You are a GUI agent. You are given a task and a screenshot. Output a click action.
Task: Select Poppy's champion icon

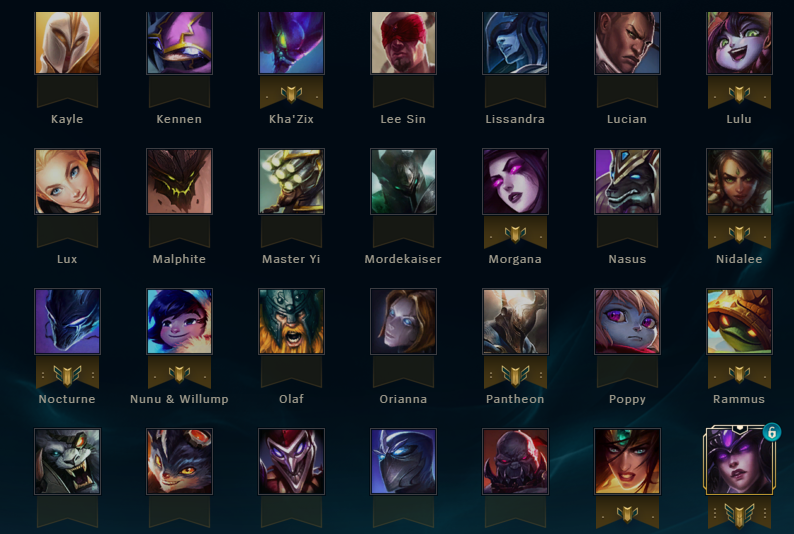(x=627, y=321)
